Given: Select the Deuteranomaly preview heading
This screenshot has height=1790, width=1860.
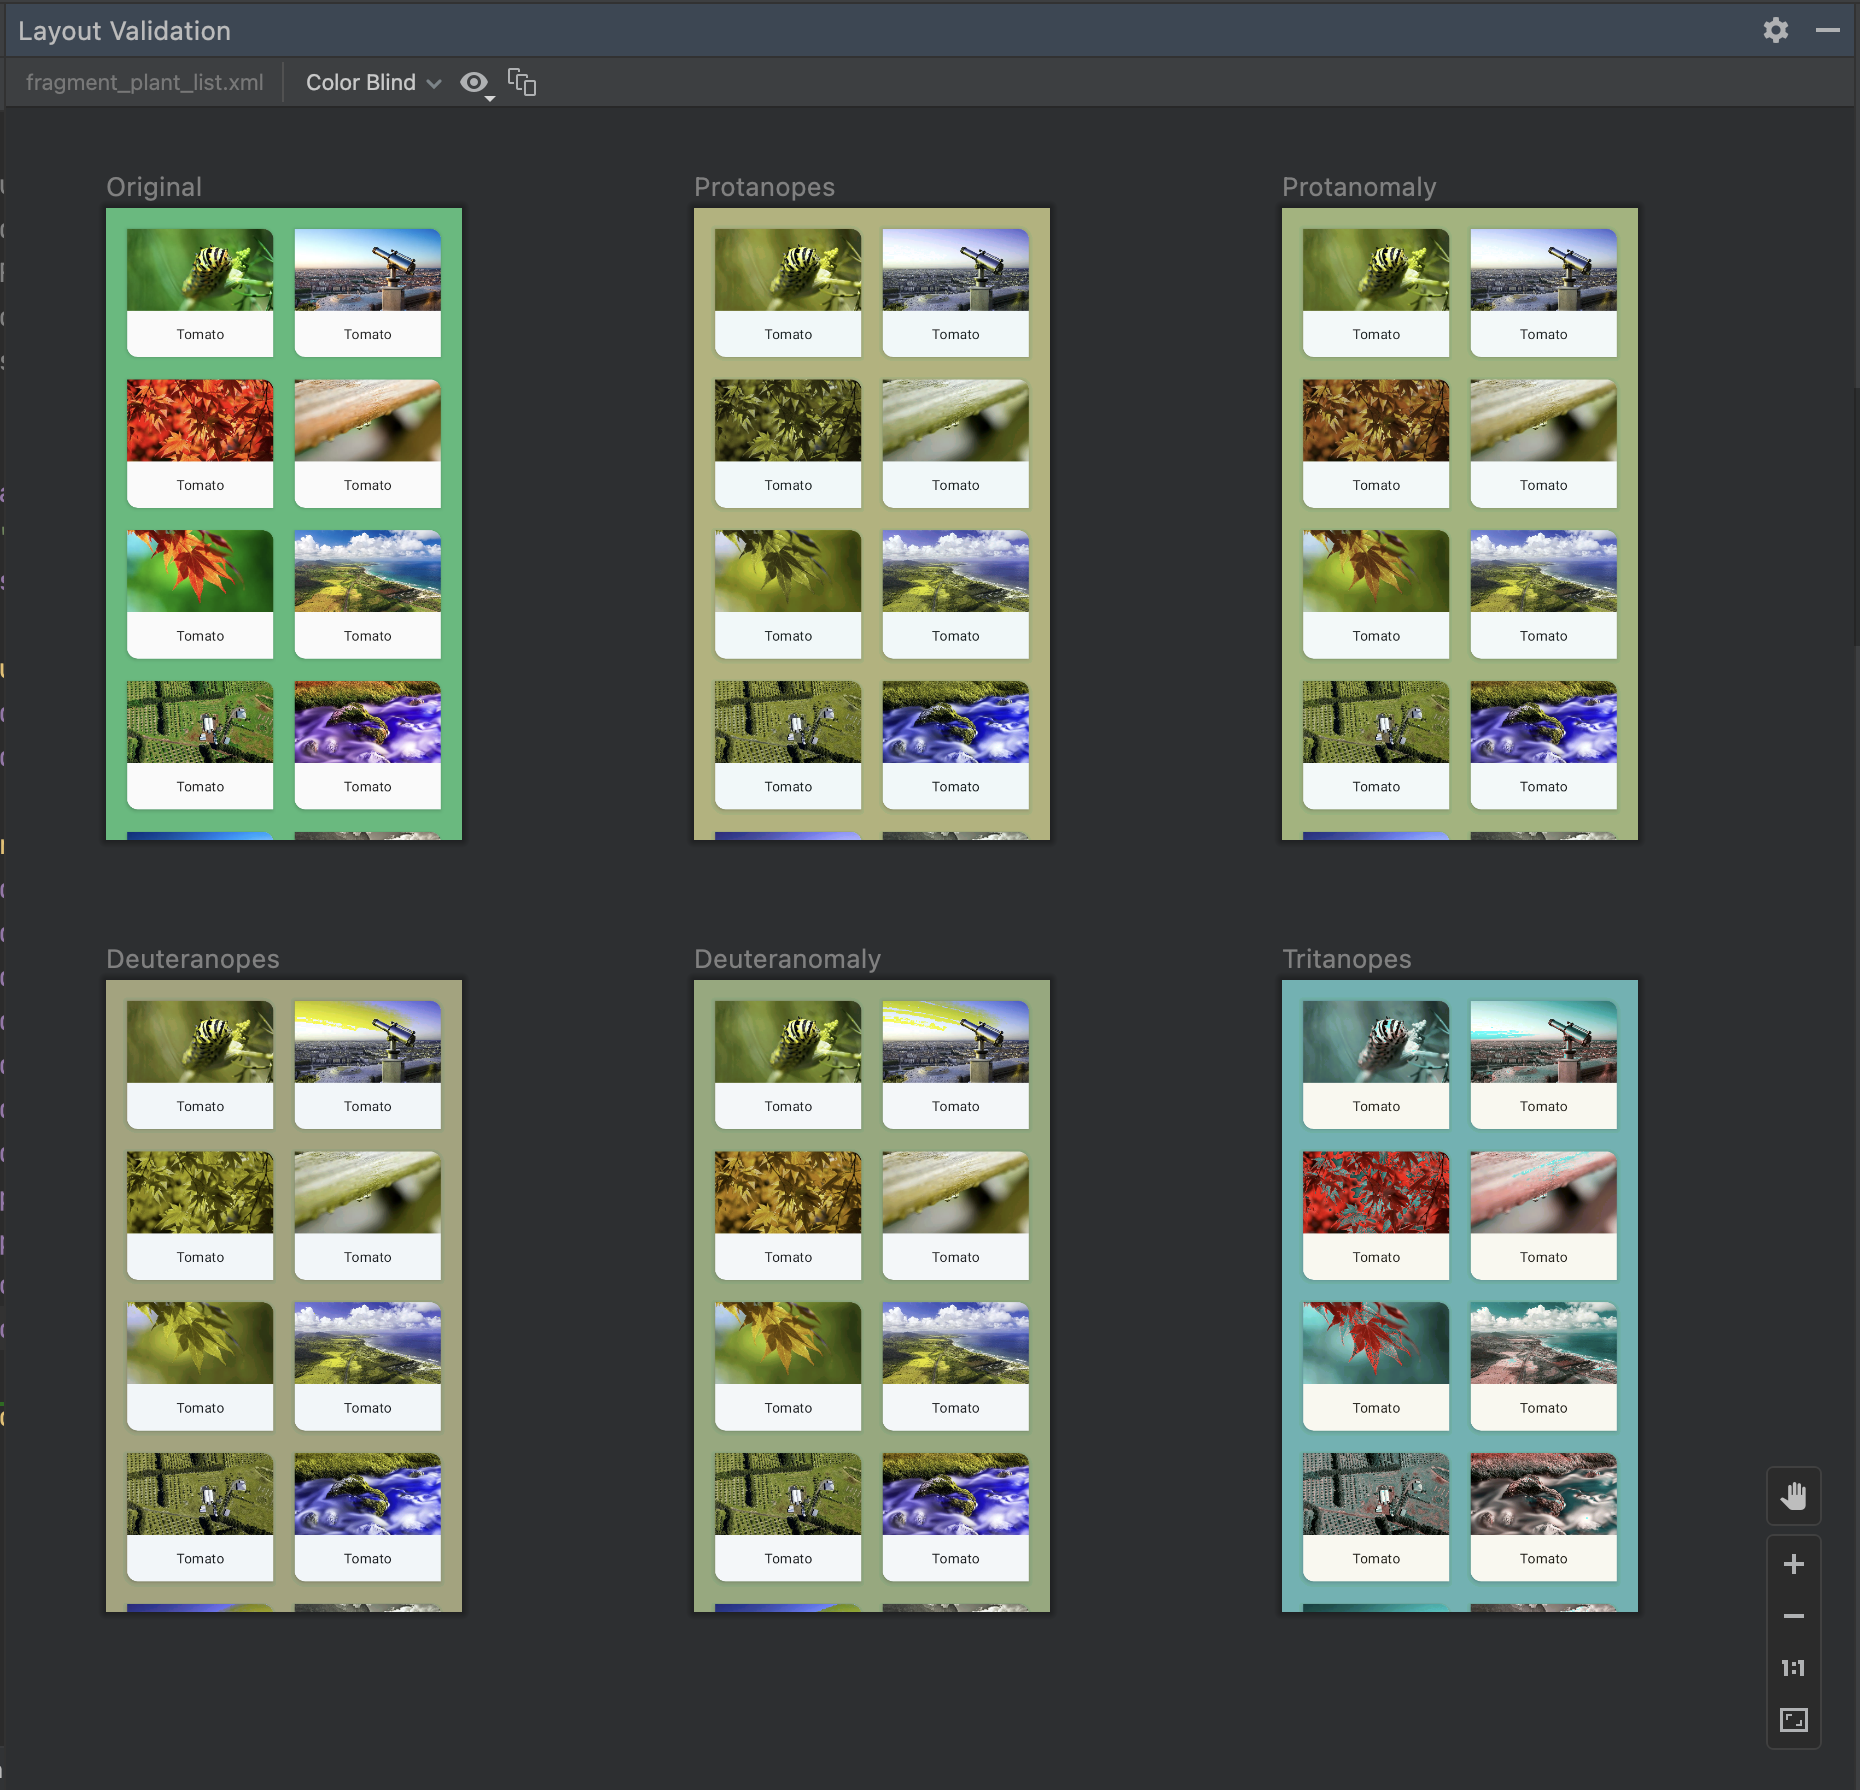Looking at the screenshot, I should [784, 958].
